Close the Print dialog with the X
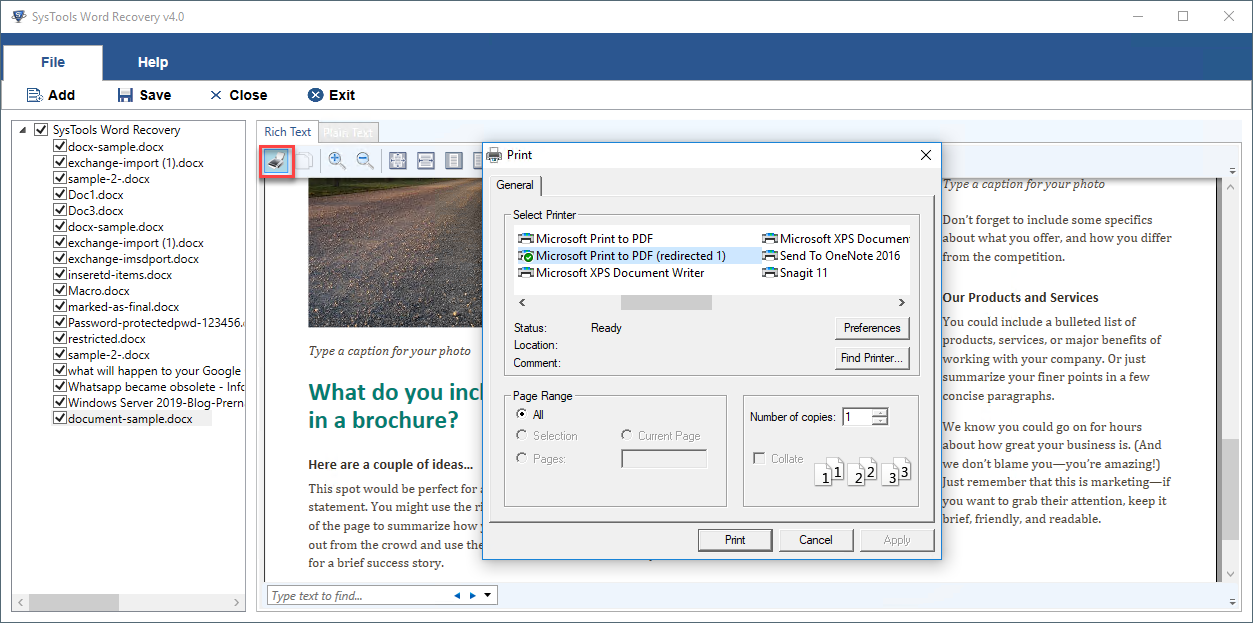1253x623 pixels. [926, 155]
